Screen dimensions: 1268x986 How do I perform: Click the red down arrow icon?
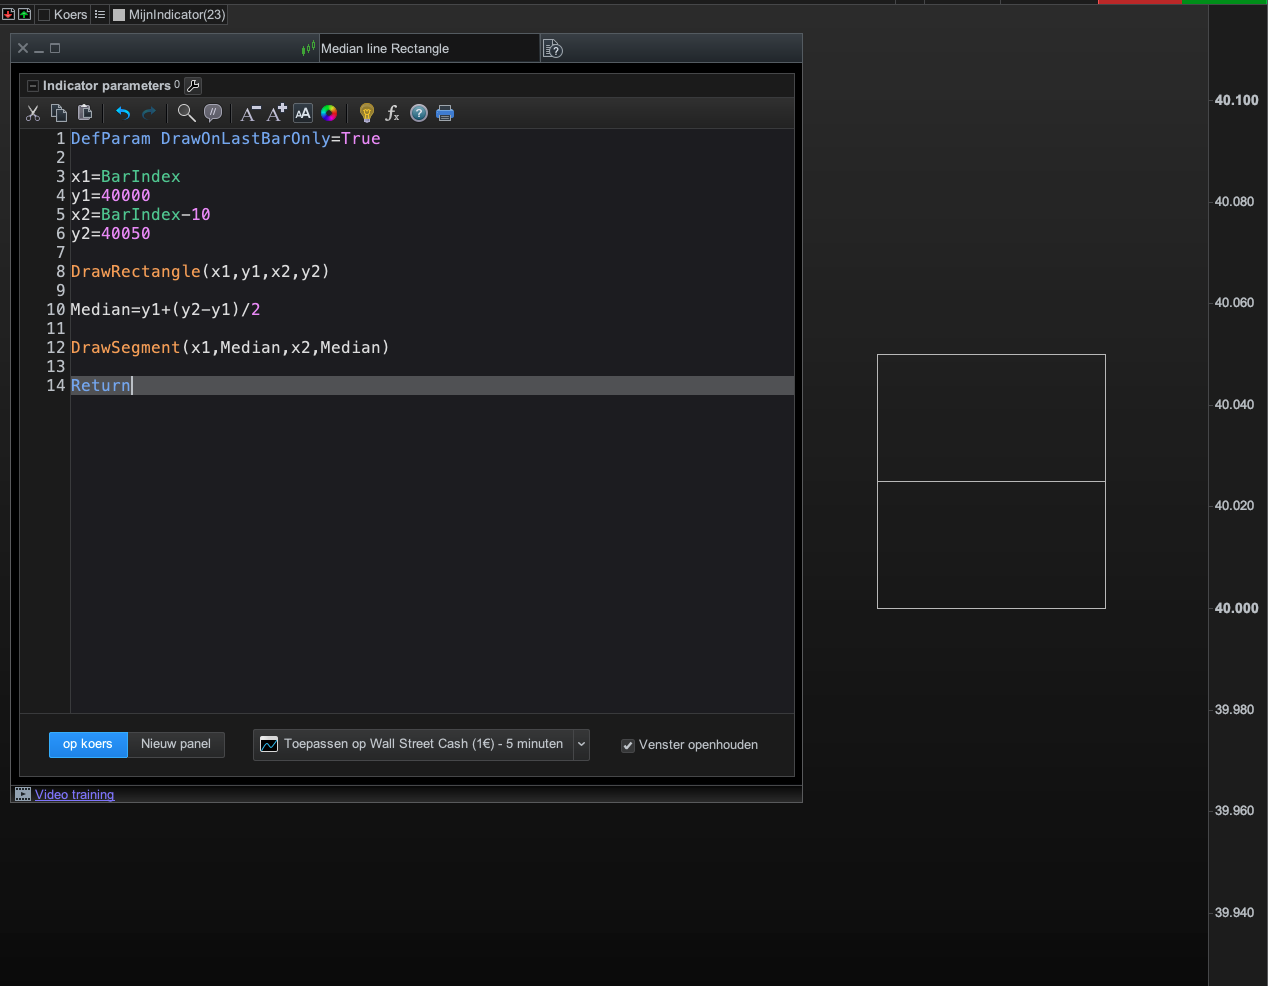(x=8, y=14)
